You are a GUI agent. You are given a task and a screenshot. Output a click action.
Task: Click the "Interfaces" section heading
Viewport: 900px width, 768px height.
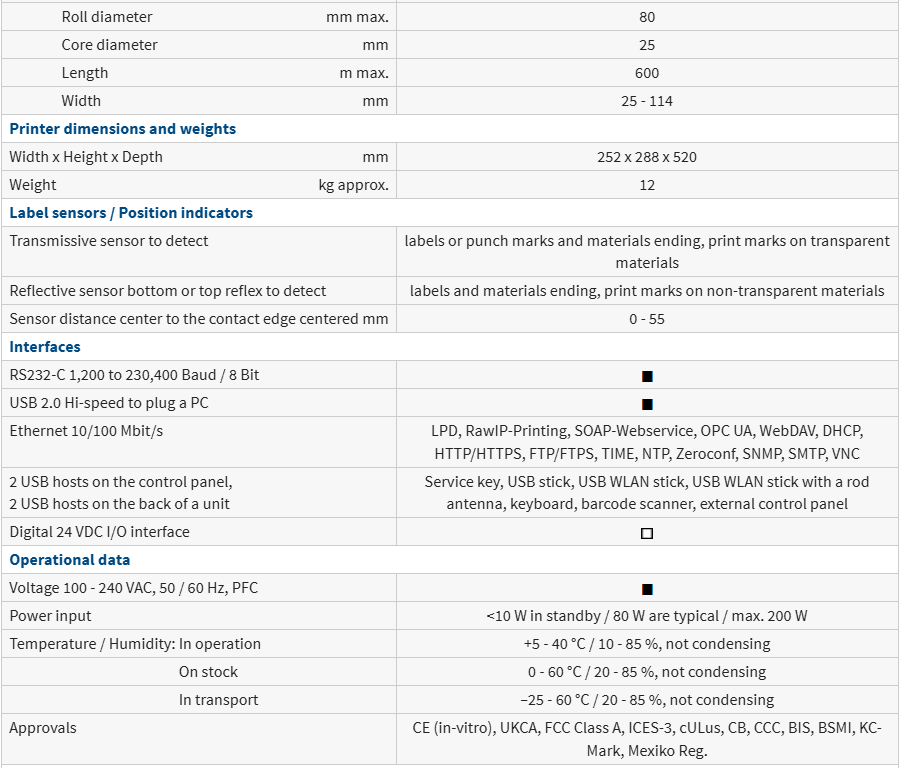pos(45,347)
